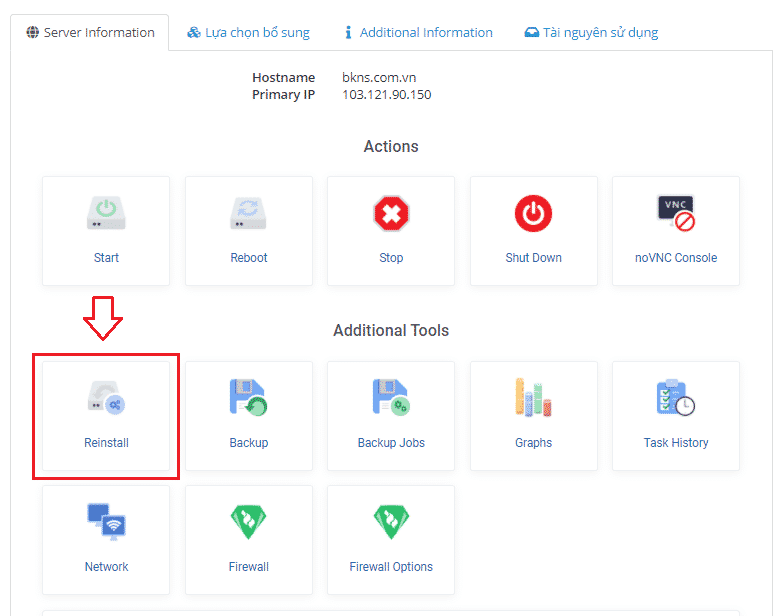Click the Task History text label

pos(675,442)
